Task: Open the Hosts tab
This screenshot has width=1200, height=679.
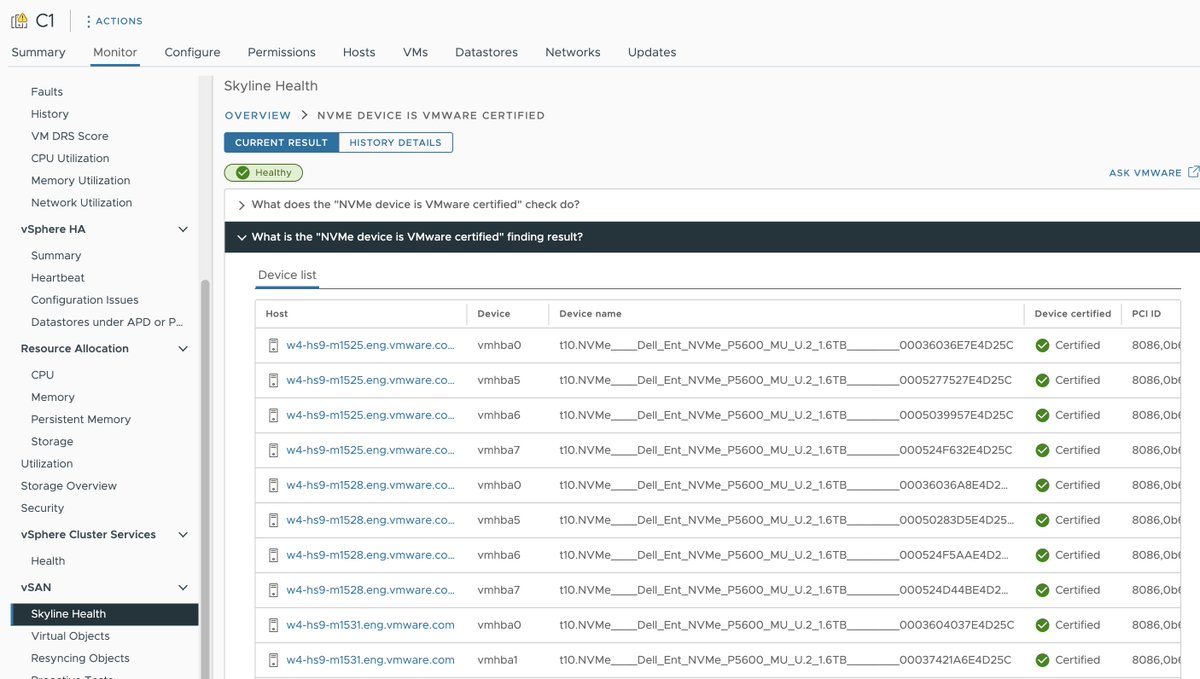Action: [x=359, y=52]
